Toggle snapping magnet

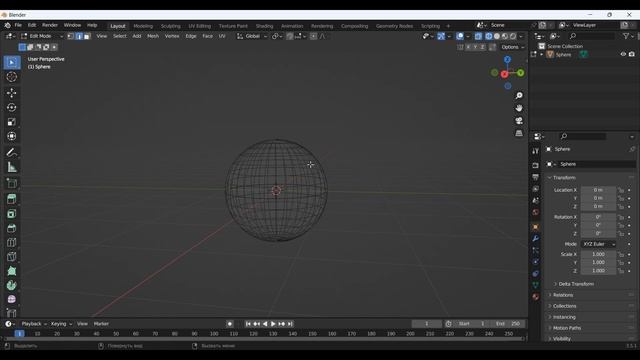pyautogui.click(x=290, y=36)
